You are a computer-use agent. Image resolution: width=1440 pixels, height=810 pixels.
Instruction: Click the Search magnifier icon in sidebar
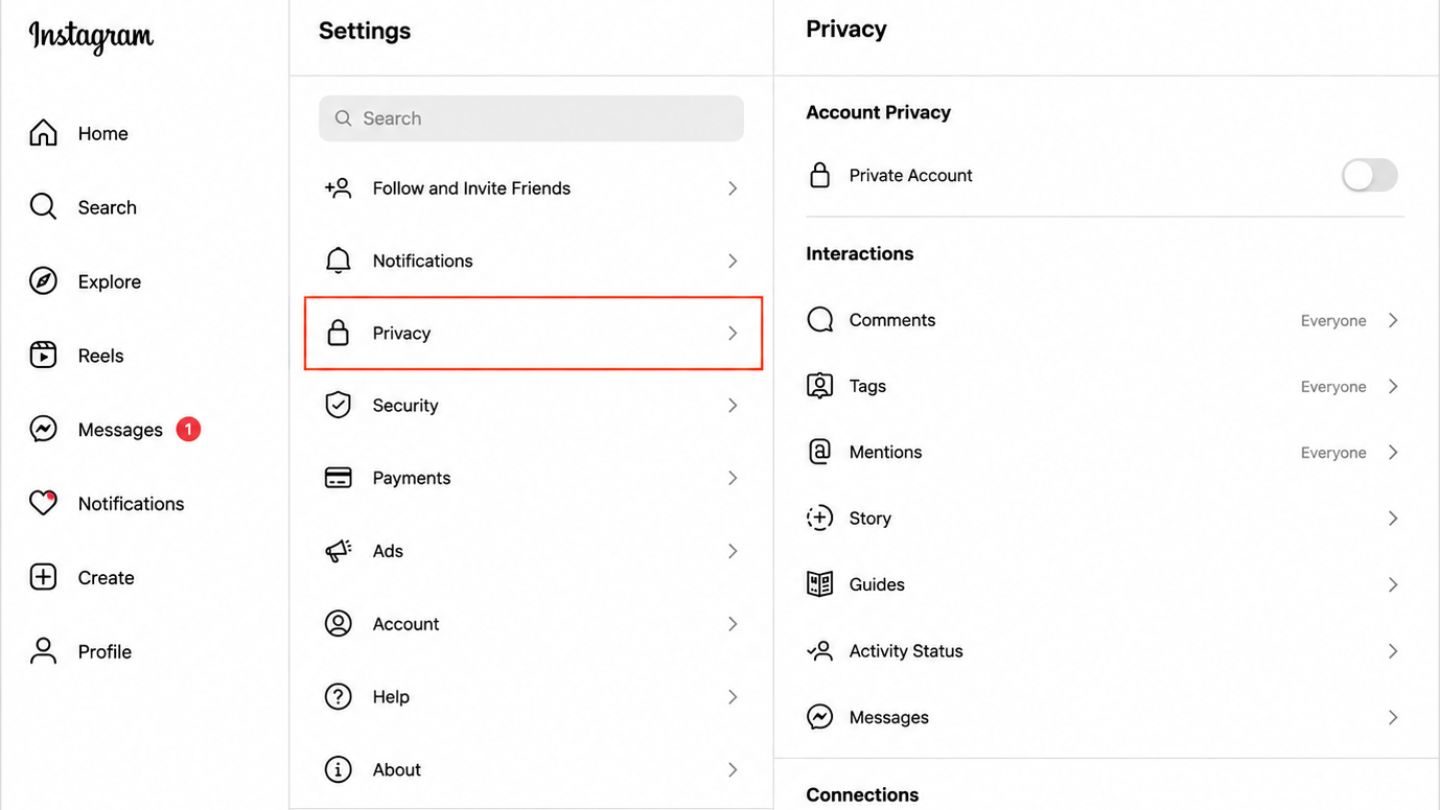[43, 207]
